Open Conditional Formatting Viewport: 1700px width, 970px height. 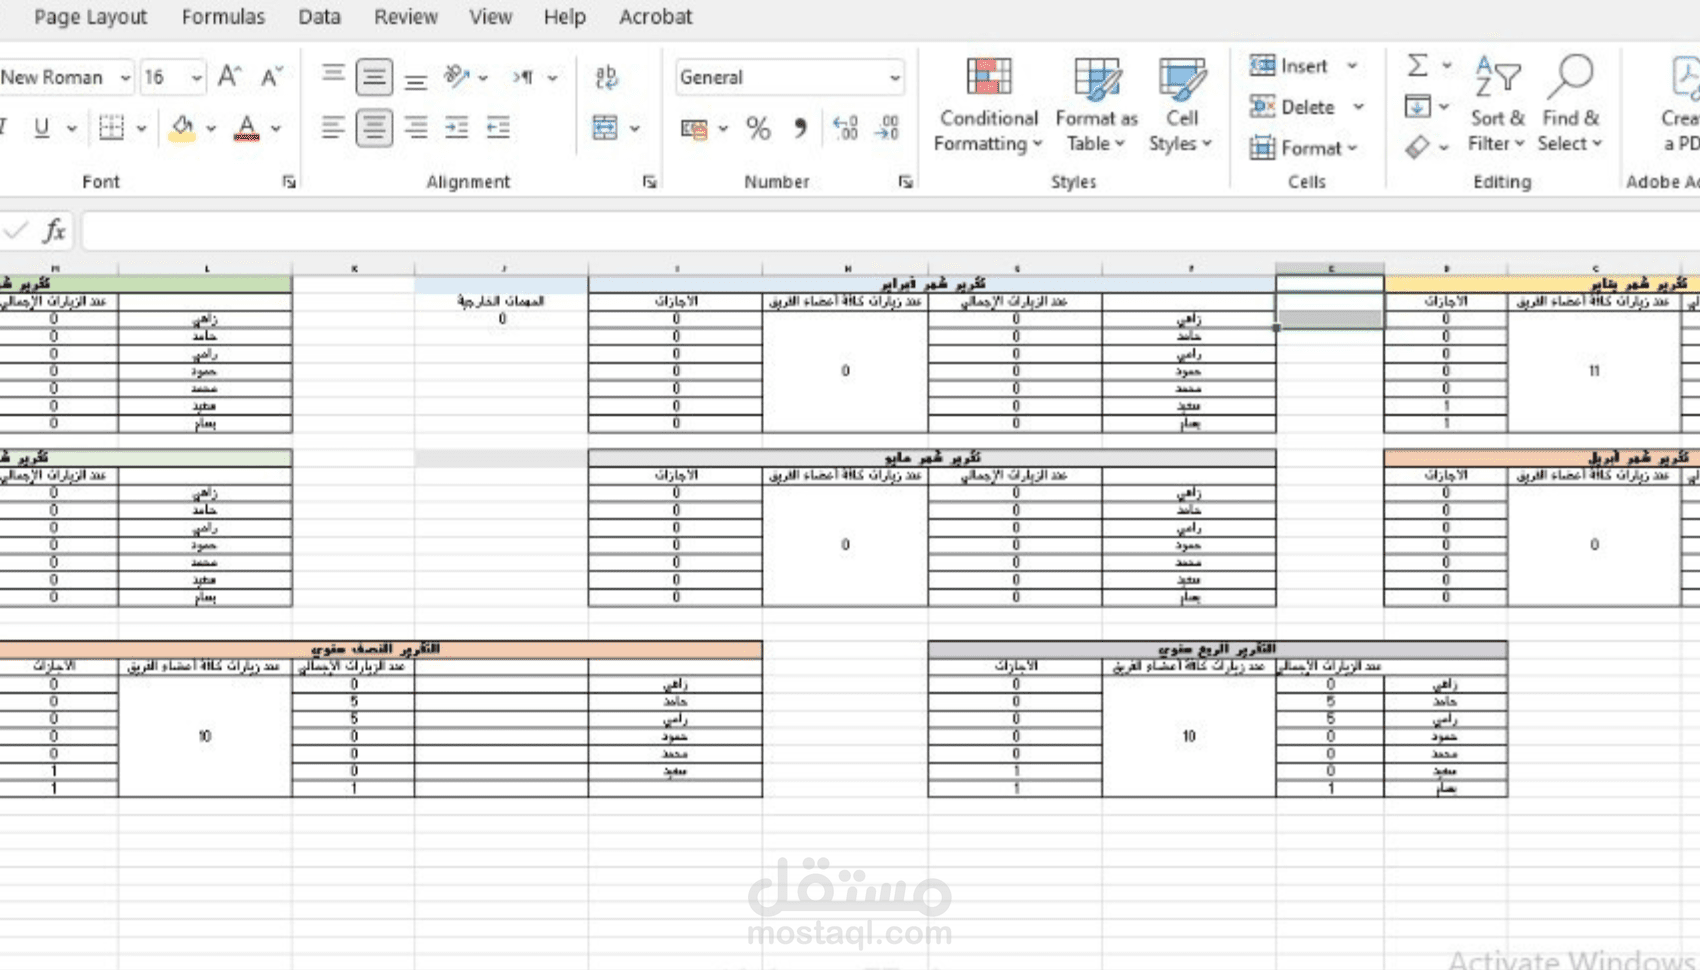coord(988,105)
